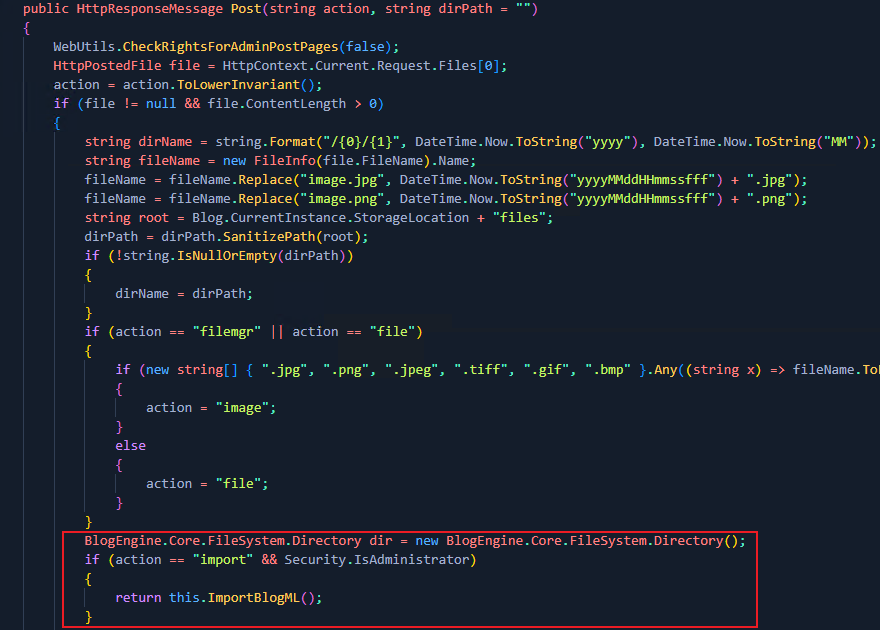Click Security.IsAdministrator condition
880x630 pixels.
click(x=377, y=560)
